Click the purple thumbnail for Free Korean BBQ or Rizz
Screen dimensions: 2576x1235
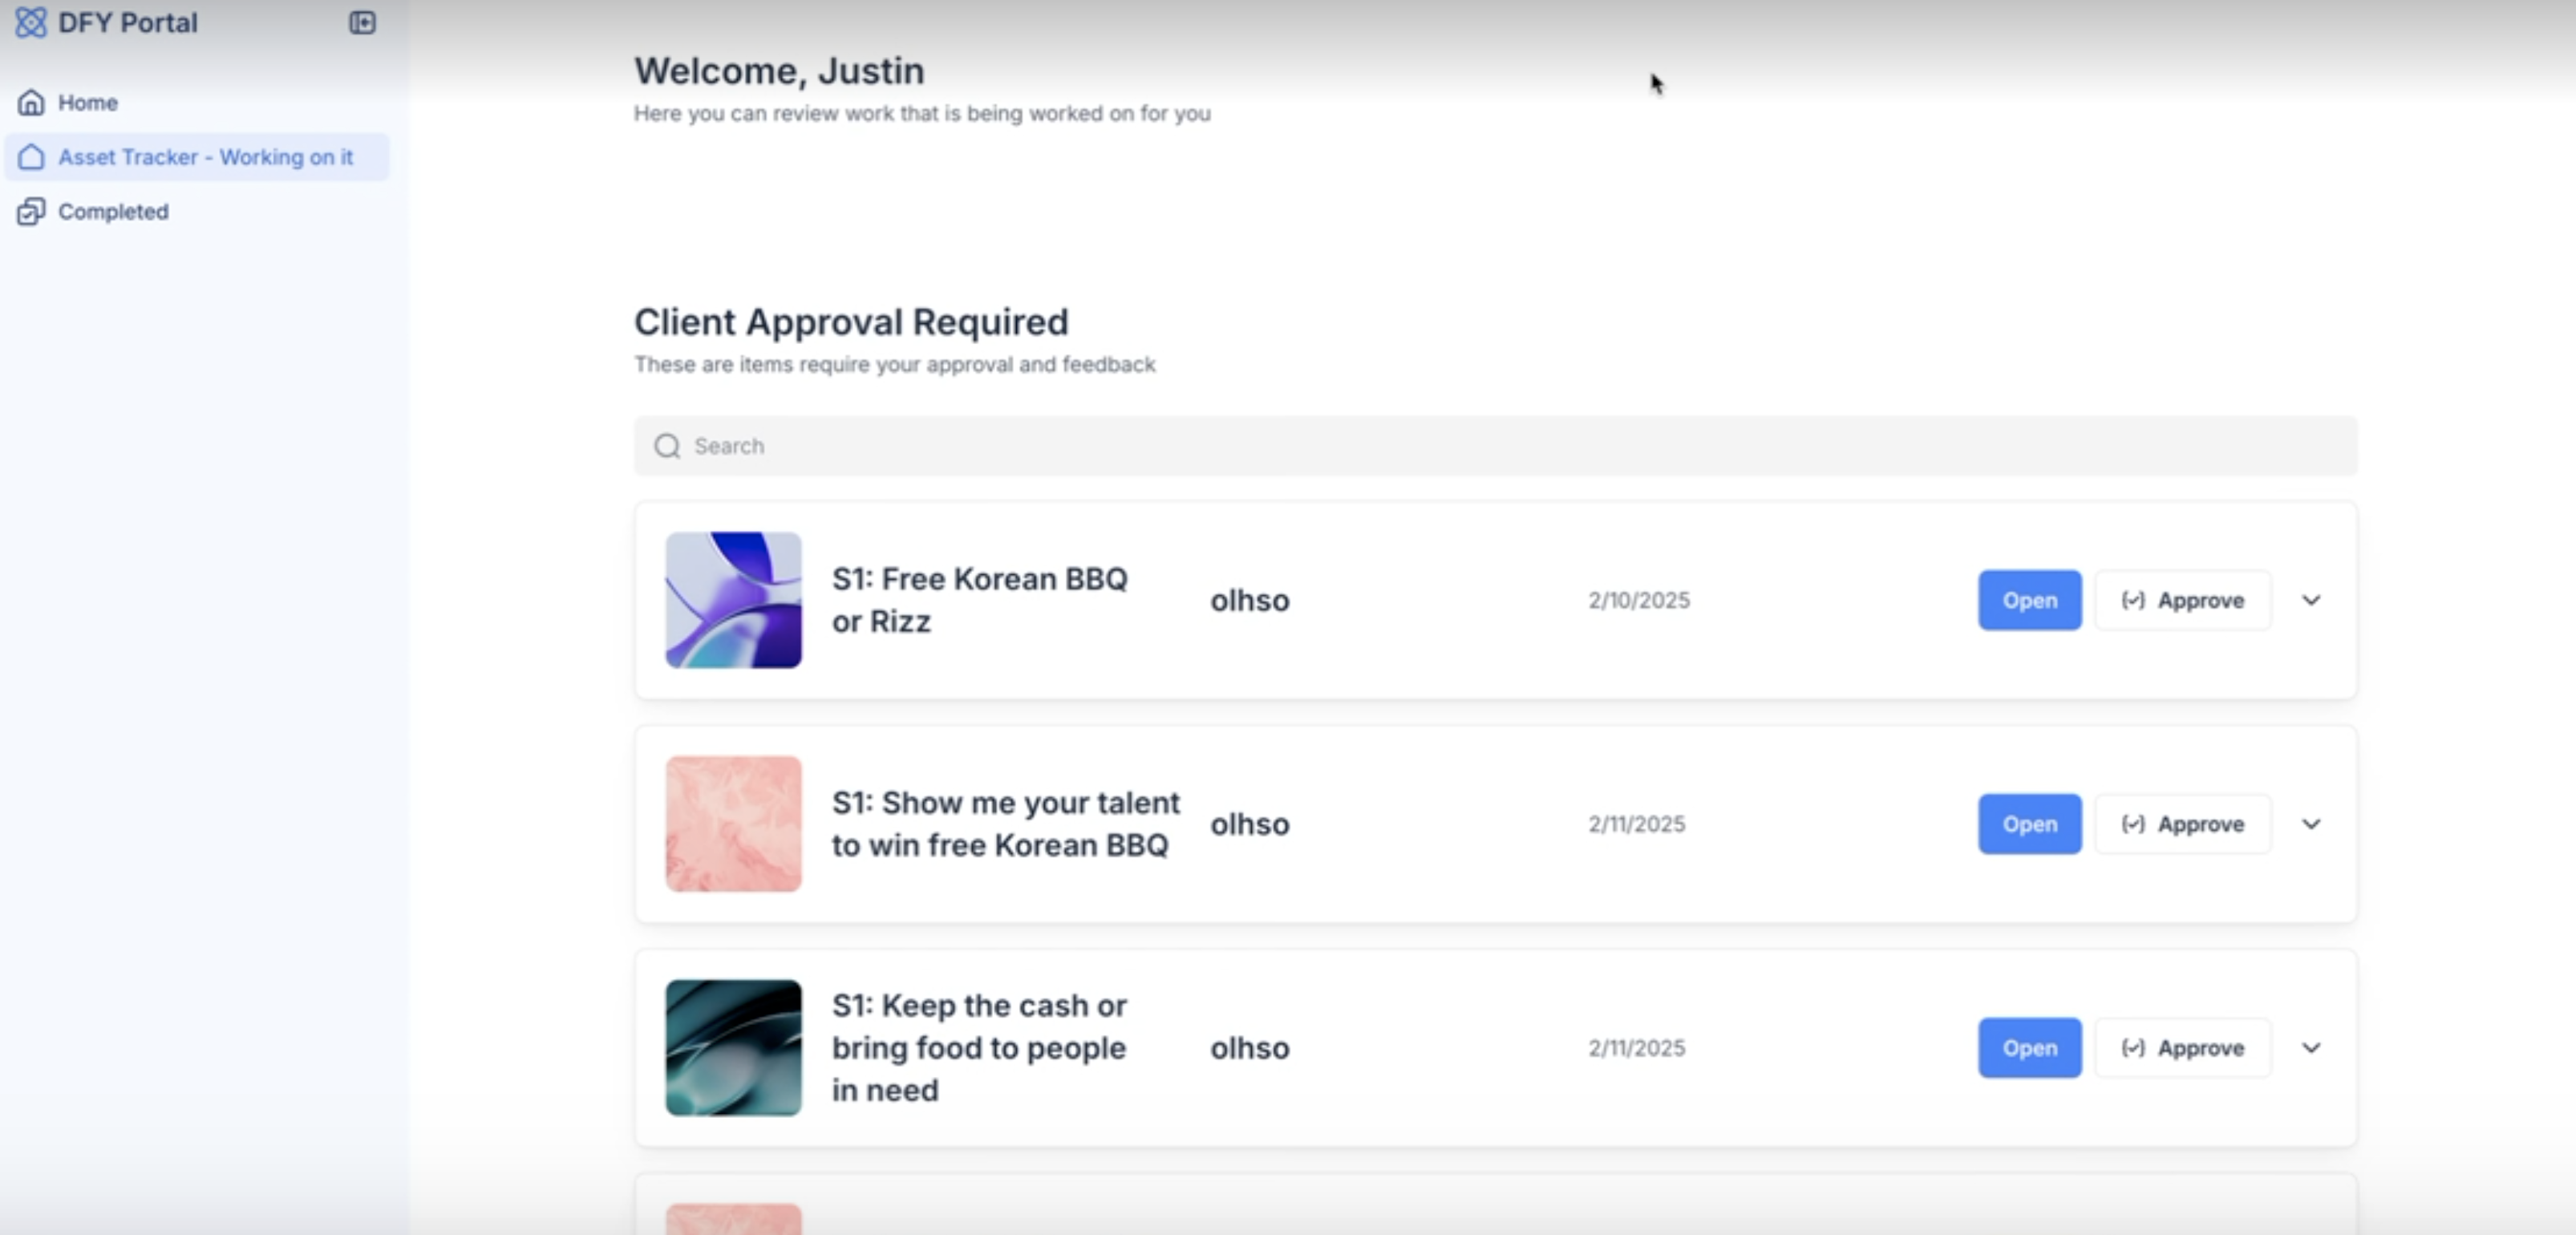click(x=733, y=600)
